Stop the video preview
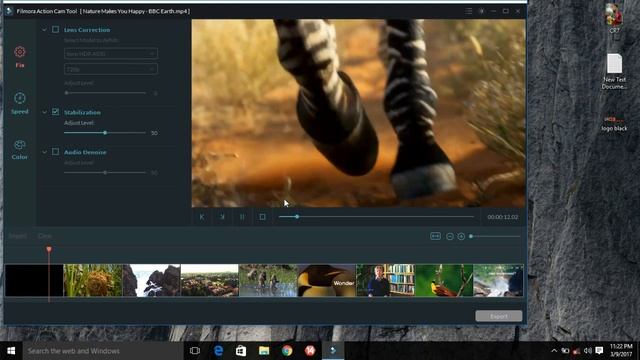Screen dimensions: 640x360 click(x=262, y=217)
